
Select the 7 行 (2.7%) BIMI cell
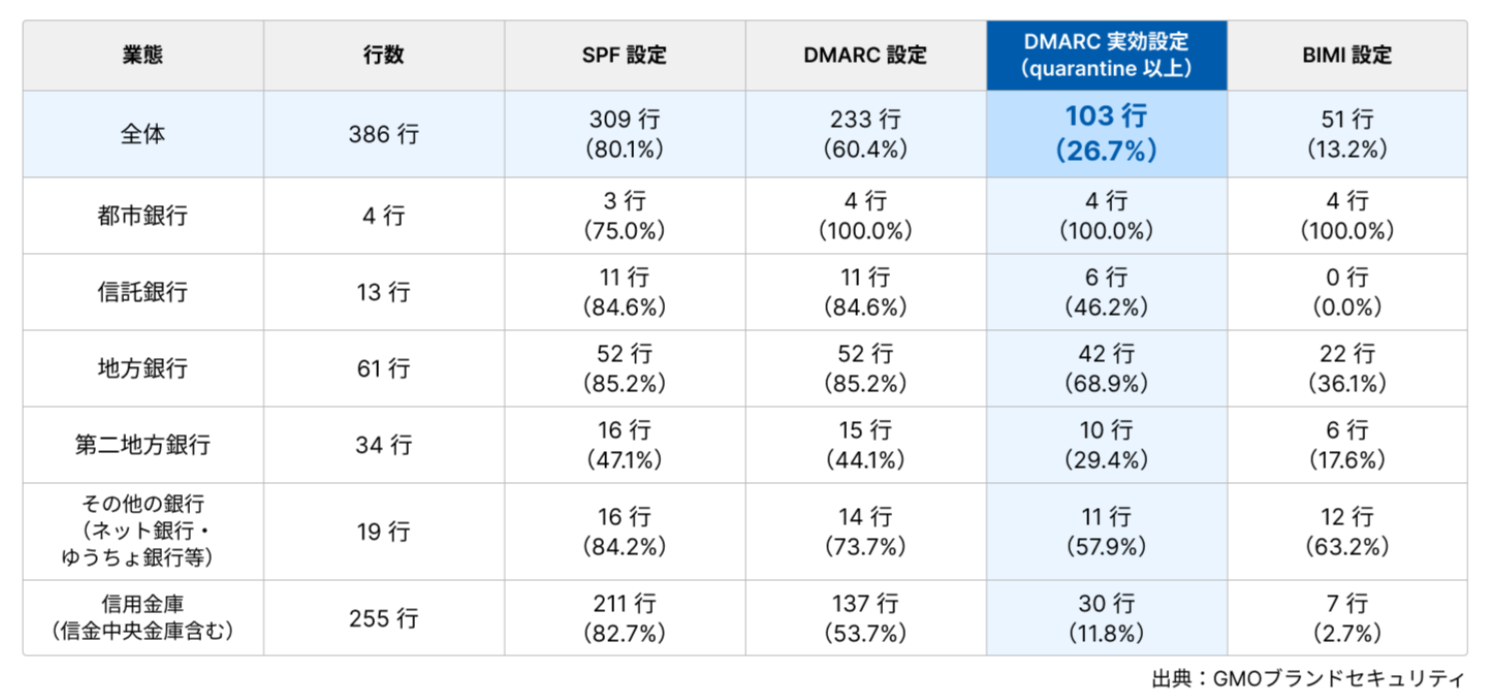pyautogui.click(x=1348, y=618)
